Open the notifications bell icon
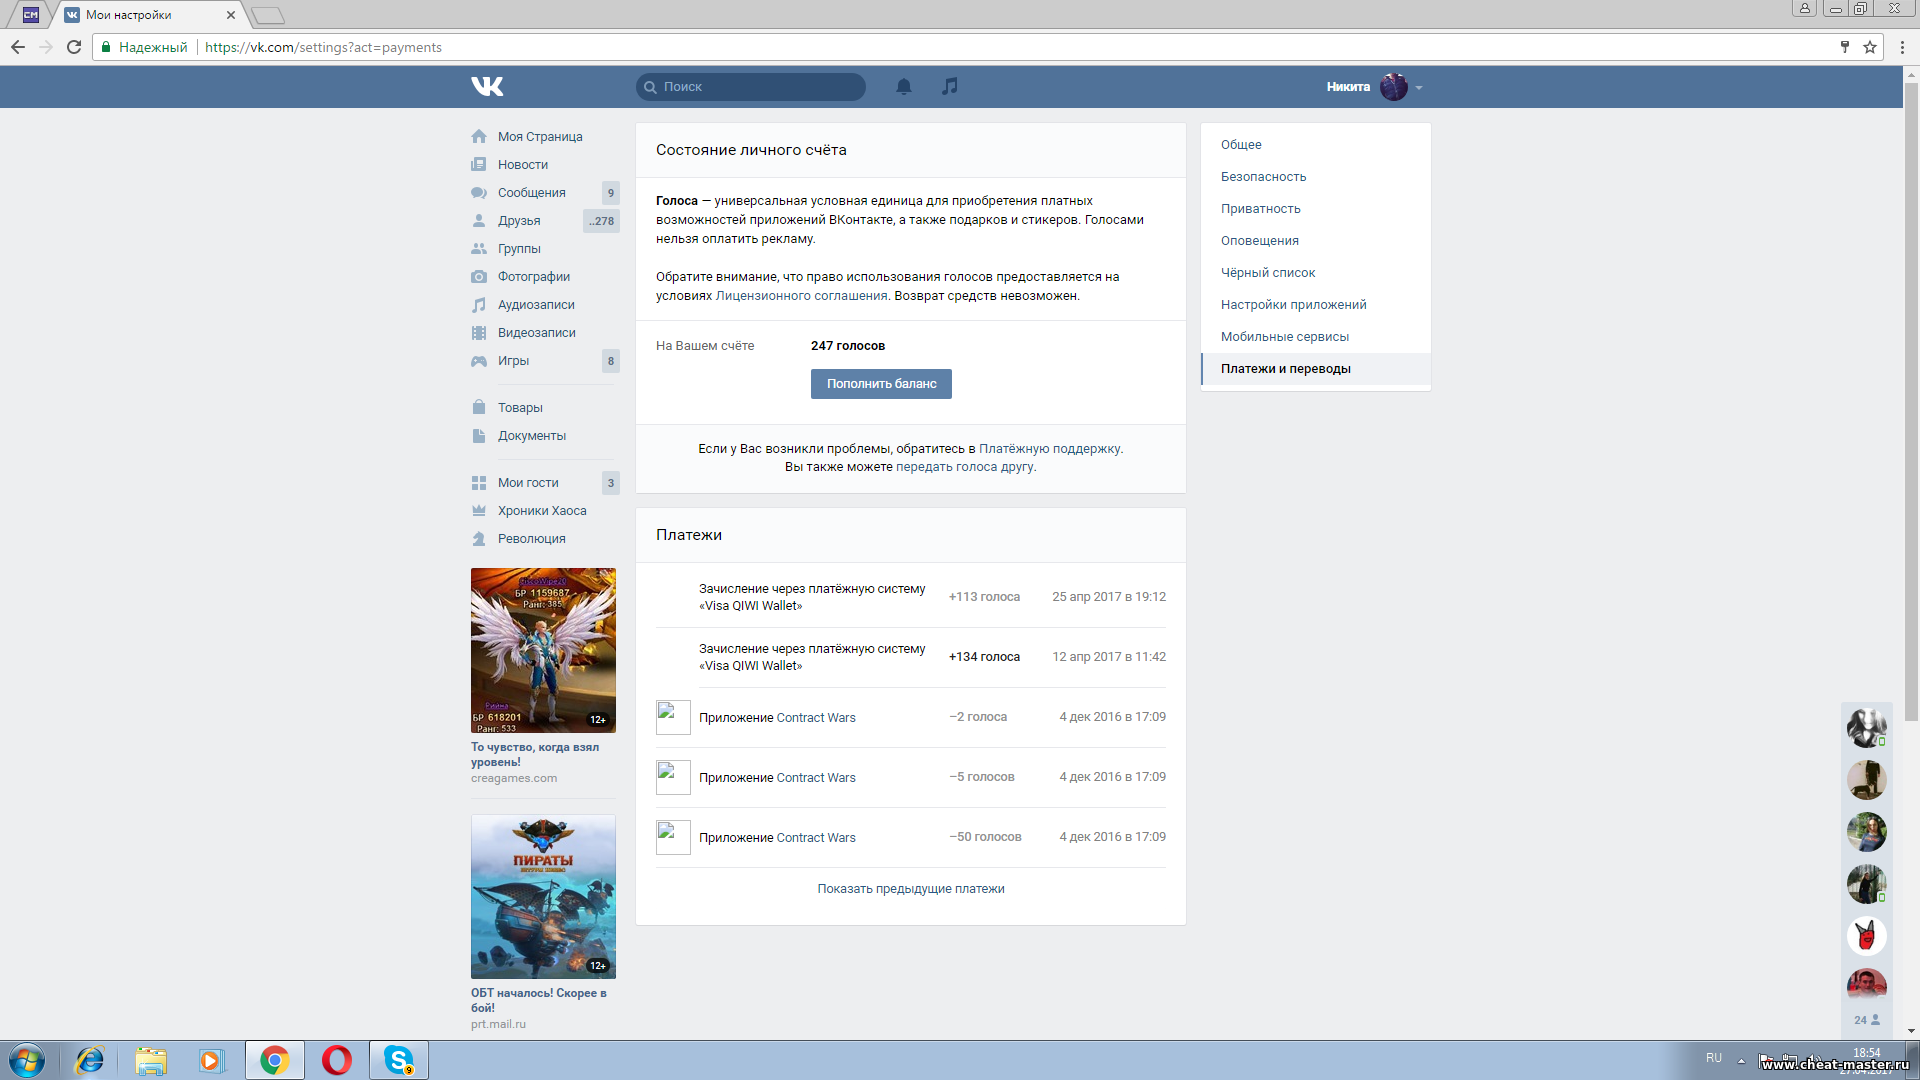Image resolution: width=1920 pixels, height=1080 pixels. click(x=903, y=87)
